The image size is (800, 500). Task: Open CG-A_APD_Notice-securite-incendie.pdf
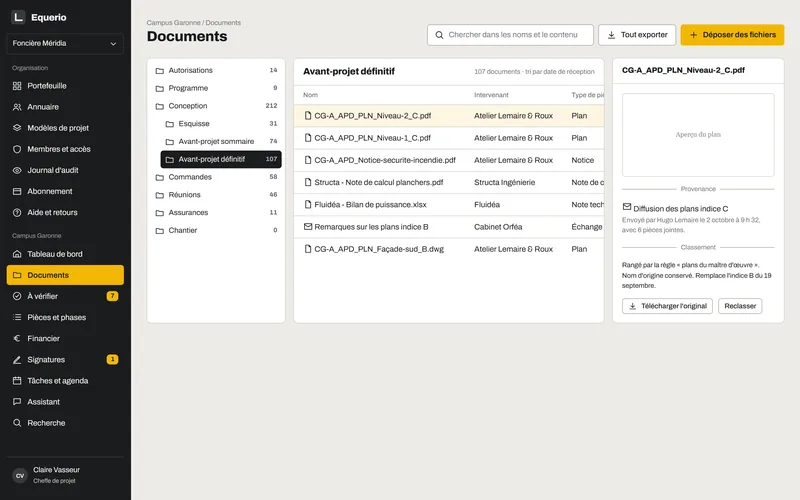pyautogui.click(x=385, y=160)
